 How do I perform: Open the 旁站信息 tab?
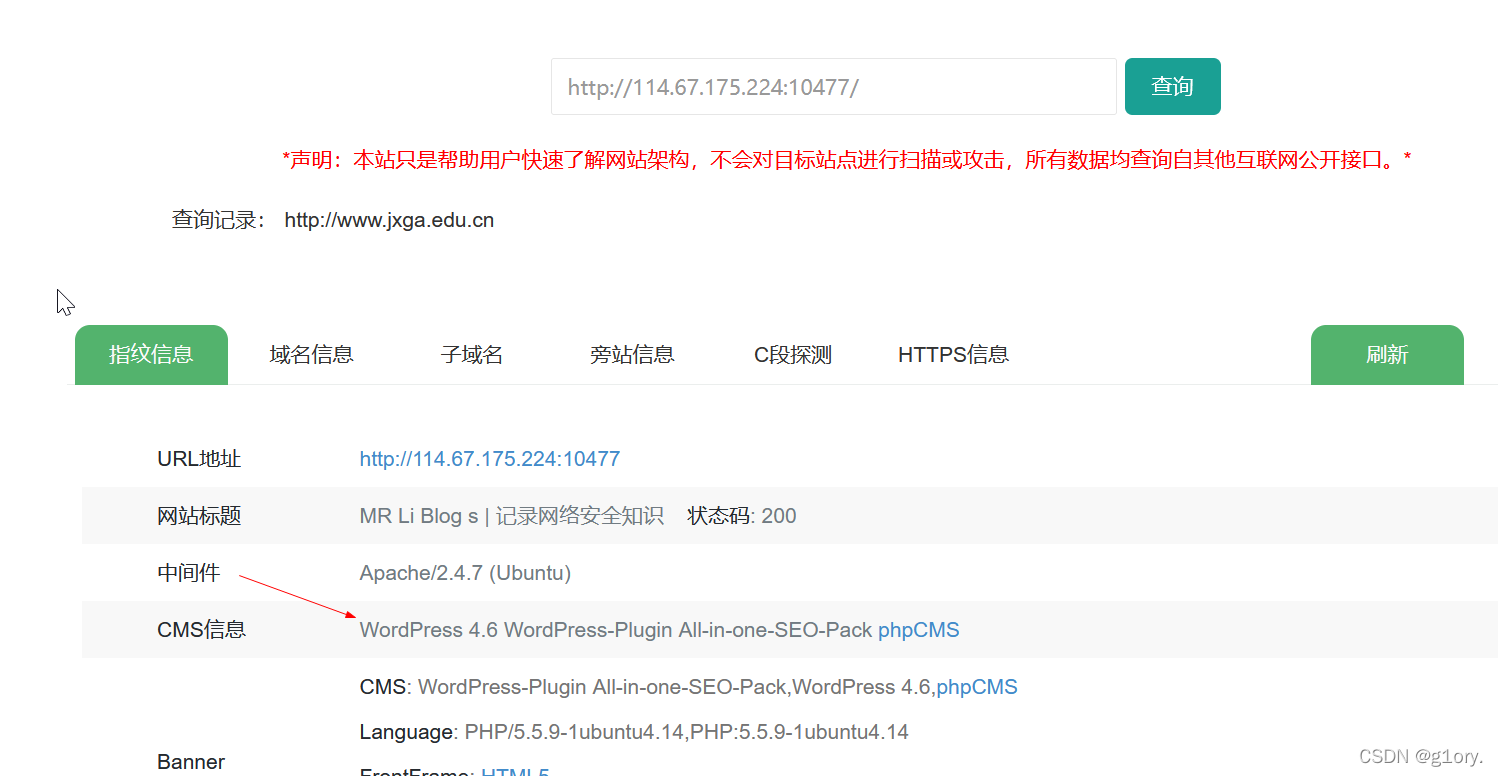coord(632,354)
